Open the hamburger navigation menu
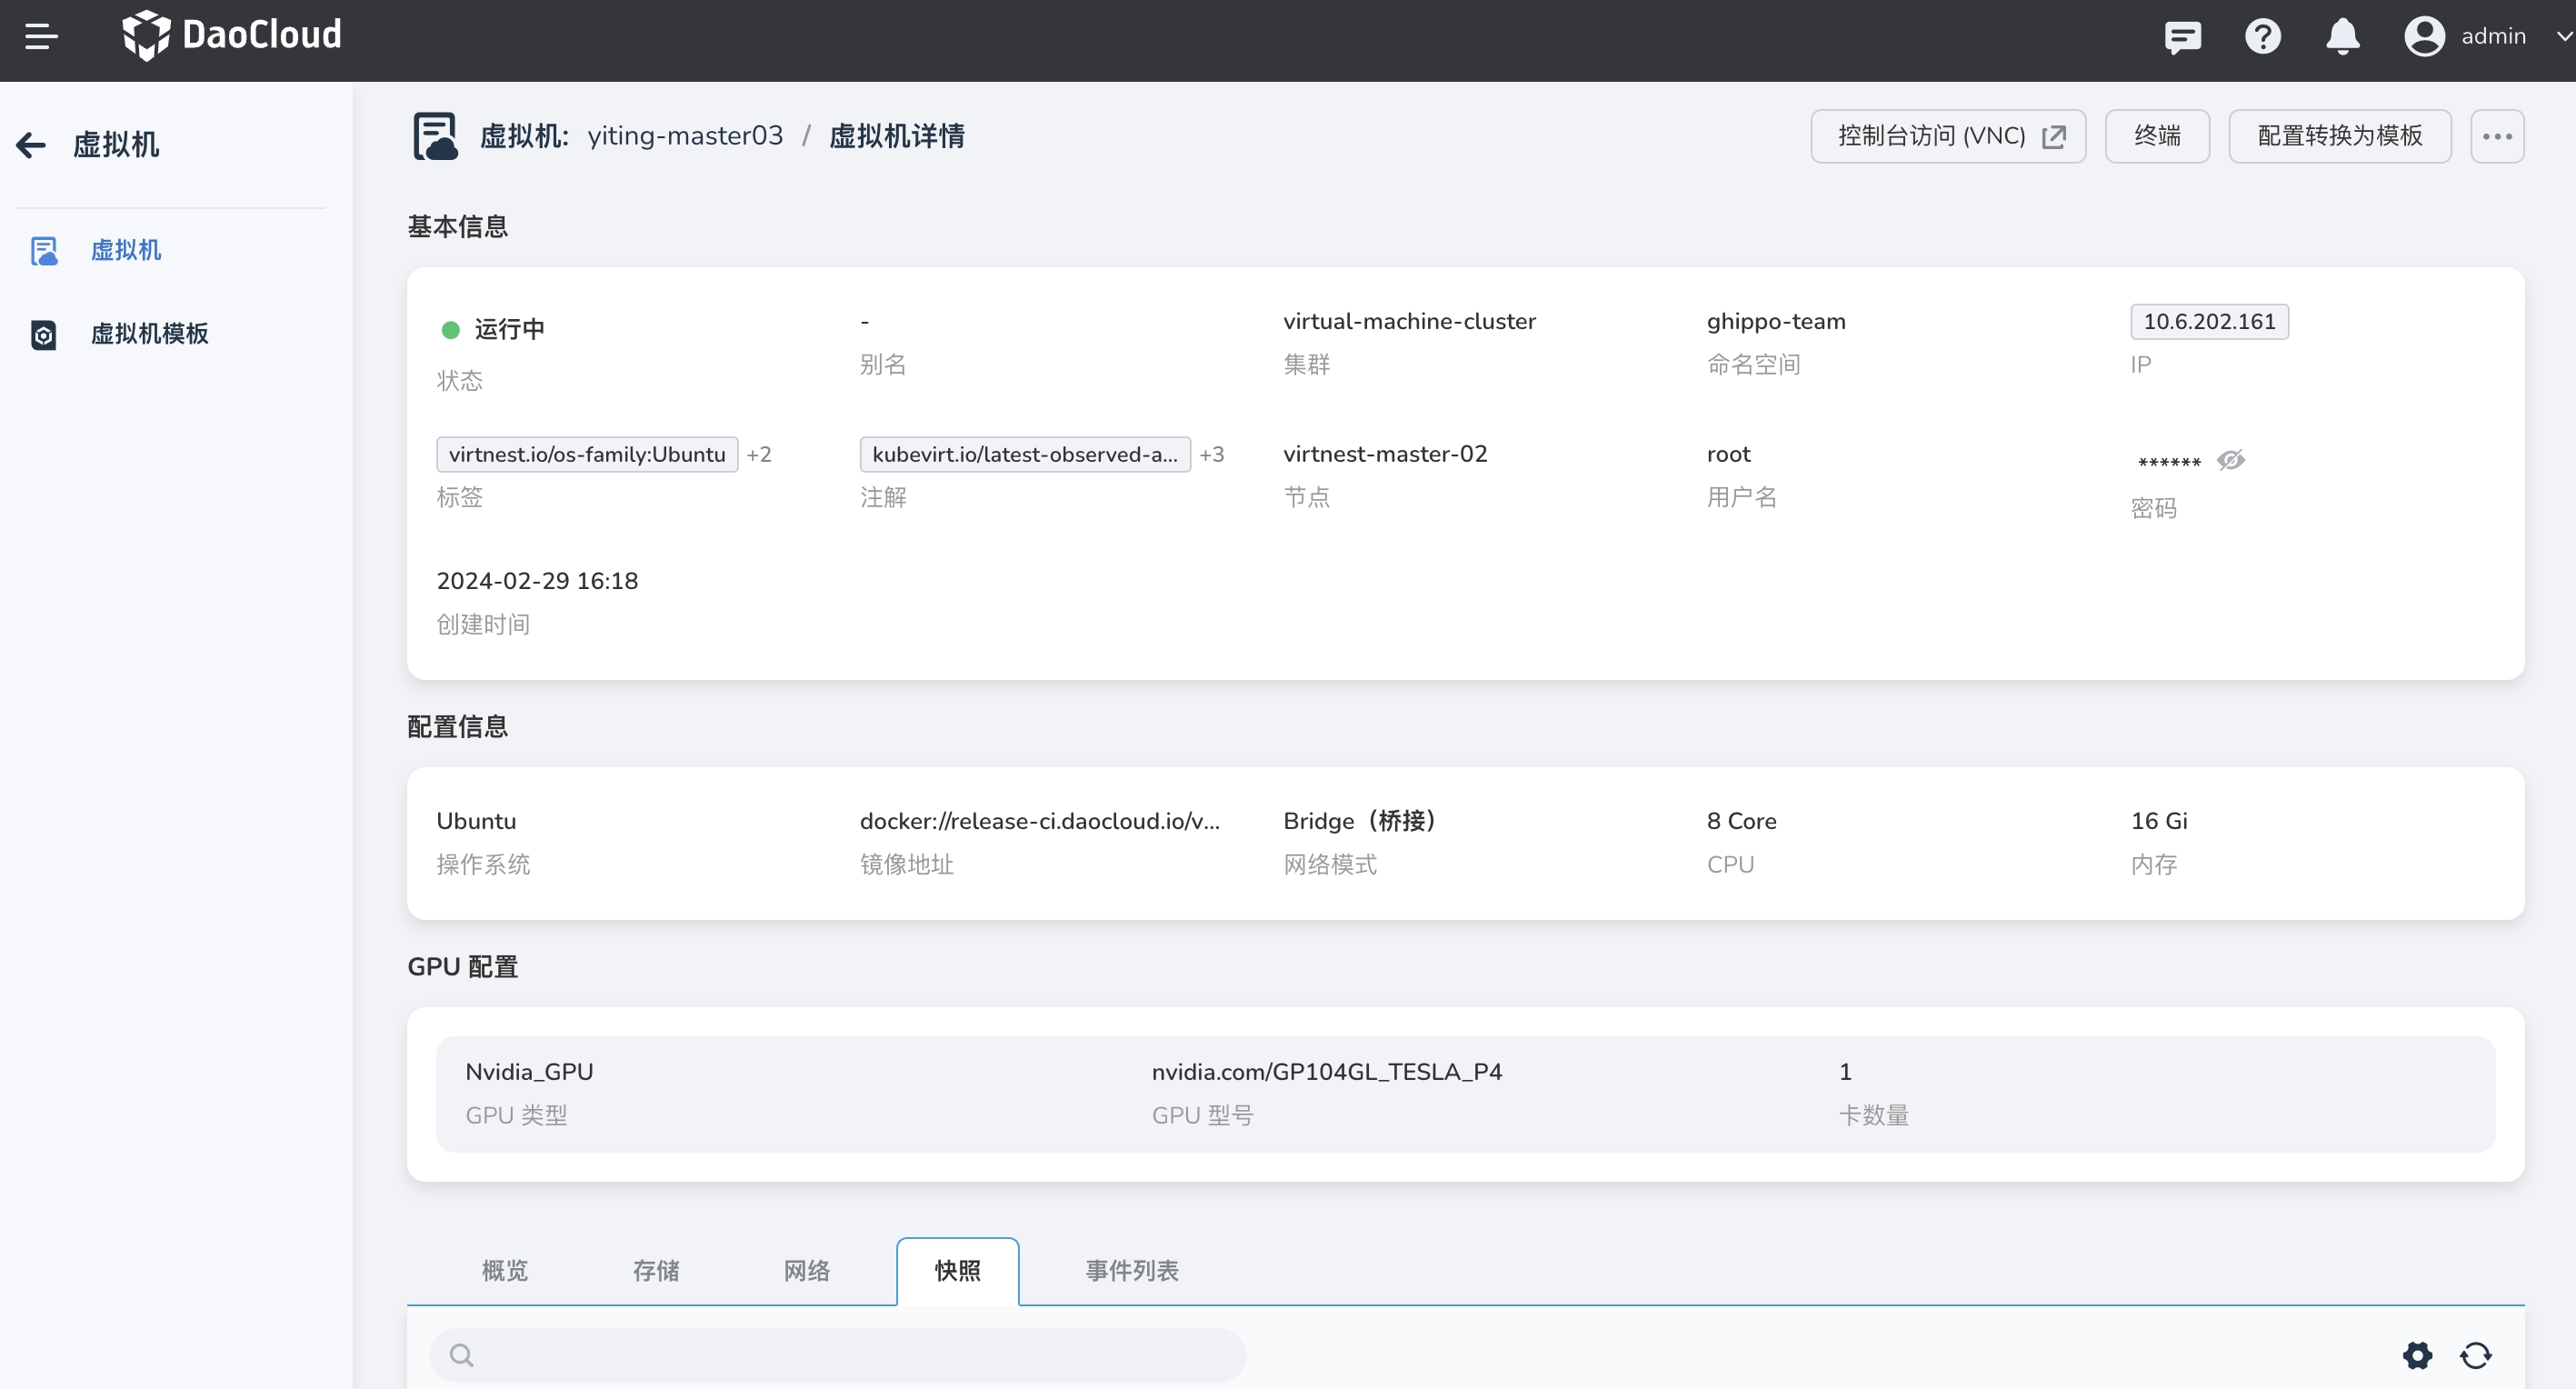 click(41, 36)
